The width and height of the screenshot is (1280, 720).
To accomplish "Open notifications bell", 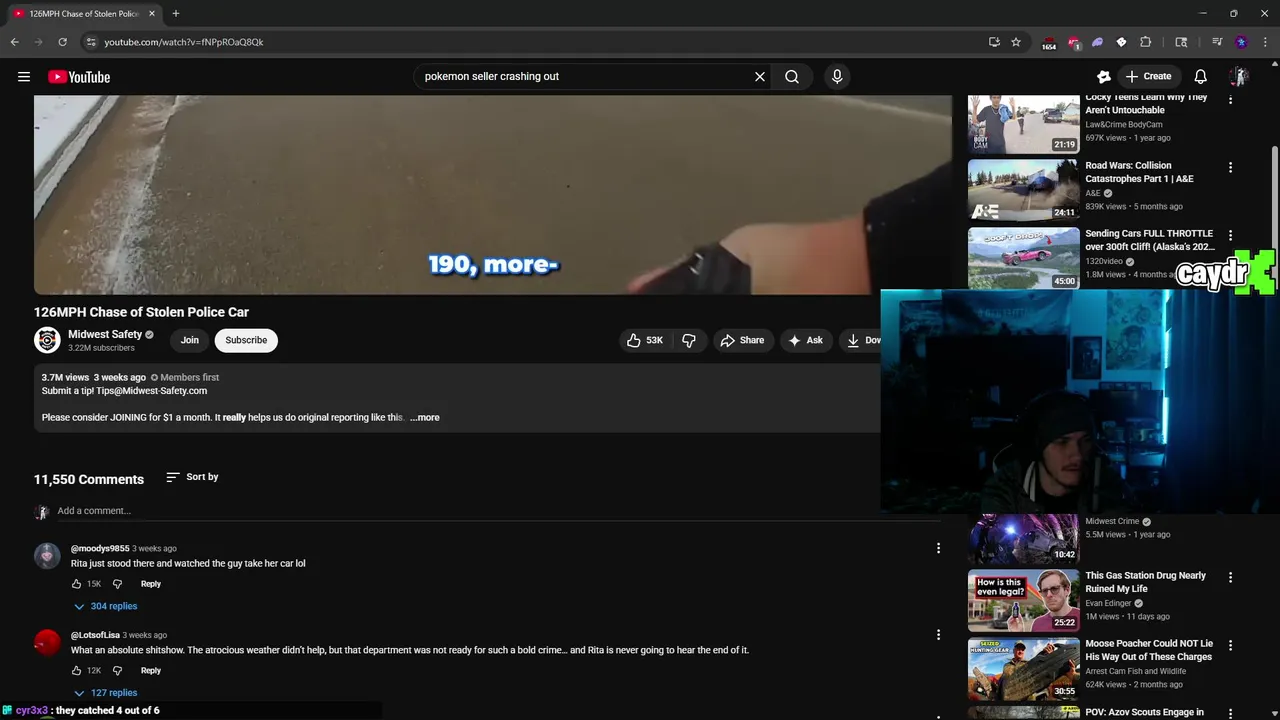I will pyautogui.click(x=1201, y=76).
